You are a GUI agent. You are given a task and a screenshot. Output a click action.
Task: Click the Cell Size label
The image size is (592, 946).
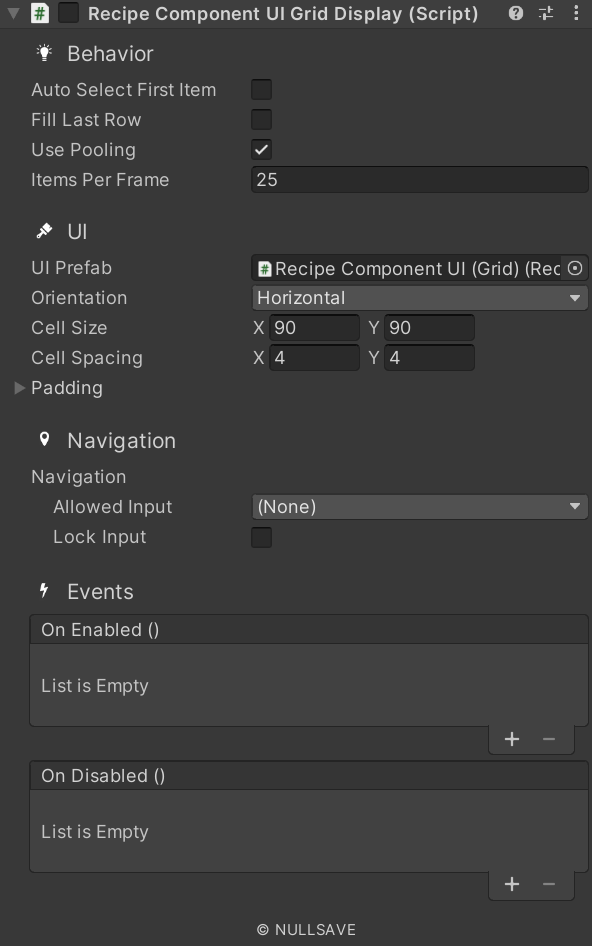(x=69, y=328)
